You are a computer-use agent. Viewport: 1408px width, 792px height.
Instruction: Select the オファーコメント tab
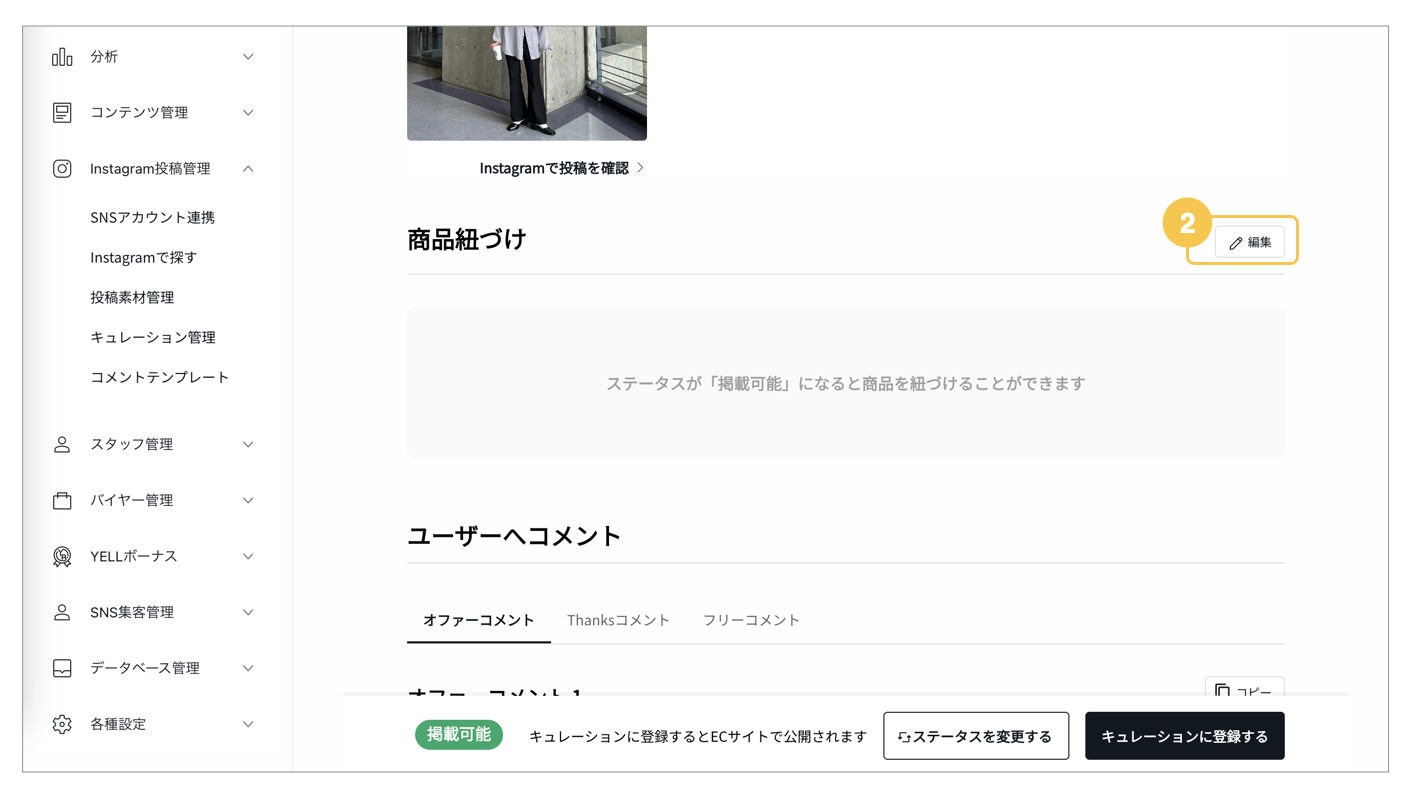(x=479, y=620)
